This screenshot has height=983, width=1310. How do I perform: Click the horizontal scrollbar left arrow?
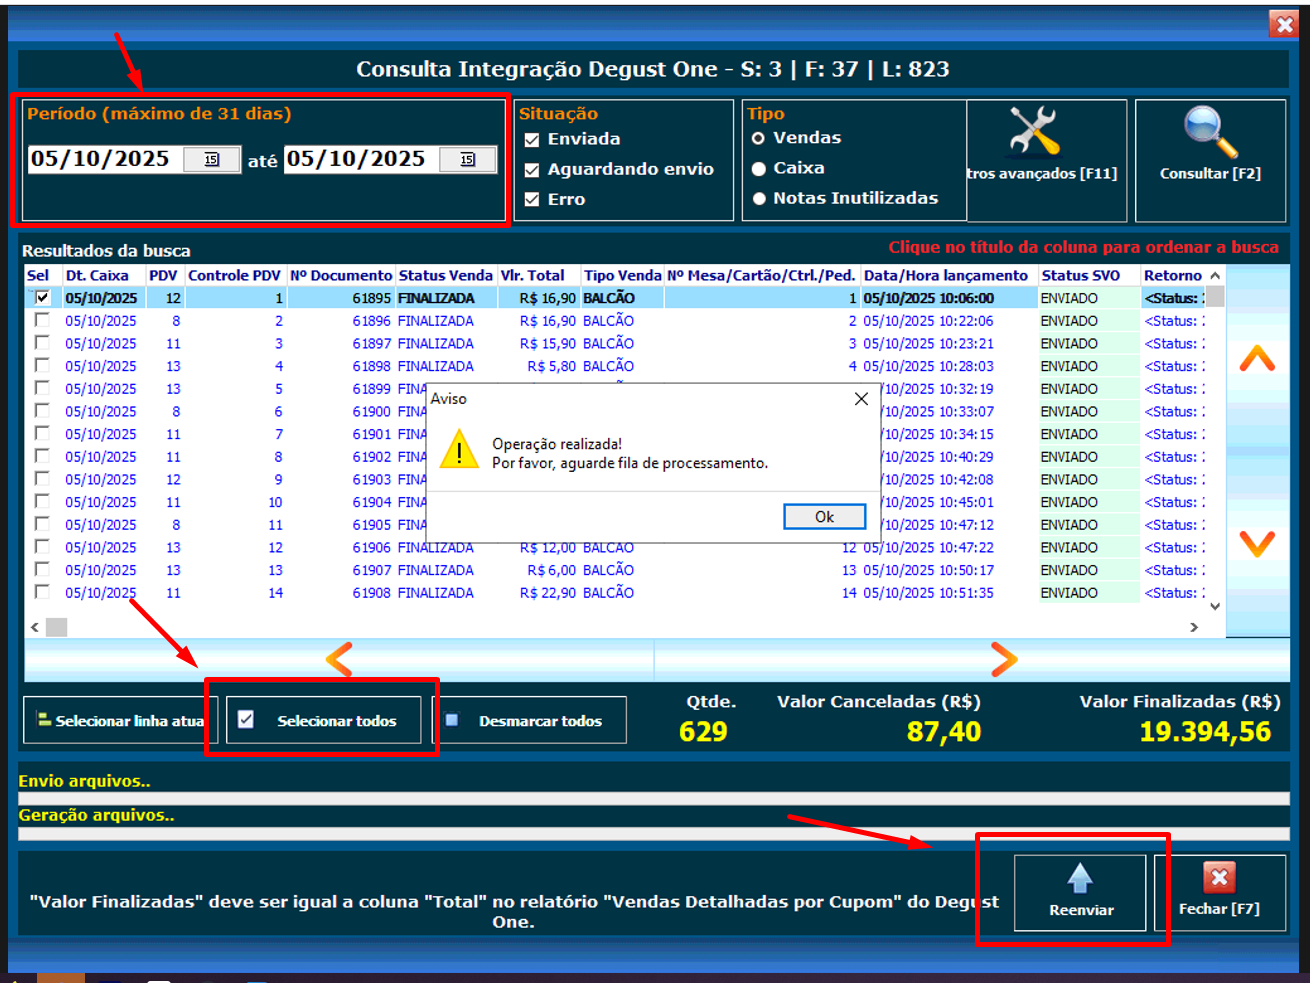pos(35,627)
